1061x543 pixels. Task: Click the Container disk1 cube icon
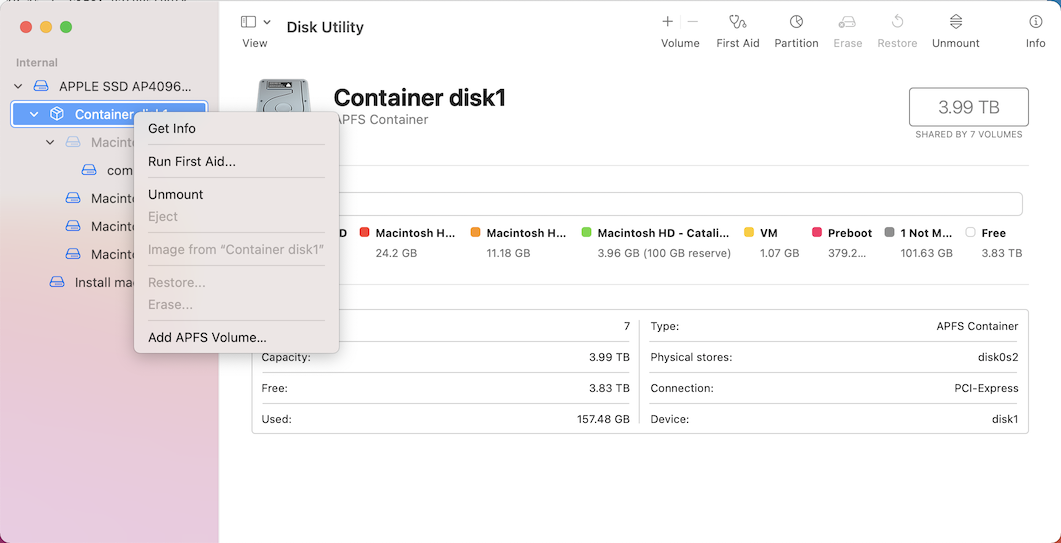click(57, 114)
